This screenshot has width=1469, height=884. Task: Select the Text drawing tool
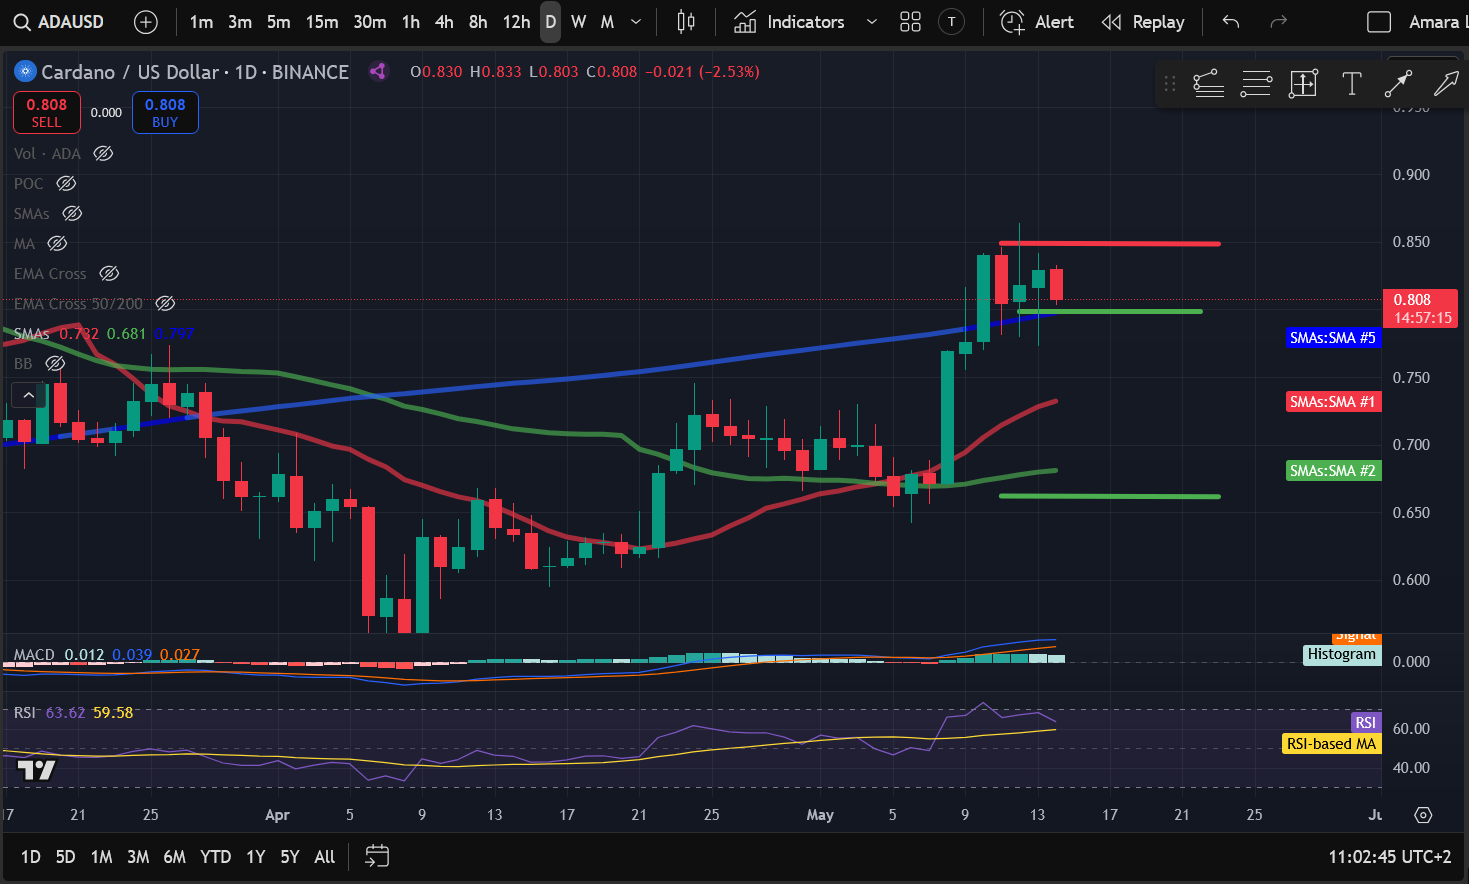pyautogui.click(x=1352, y=84)
